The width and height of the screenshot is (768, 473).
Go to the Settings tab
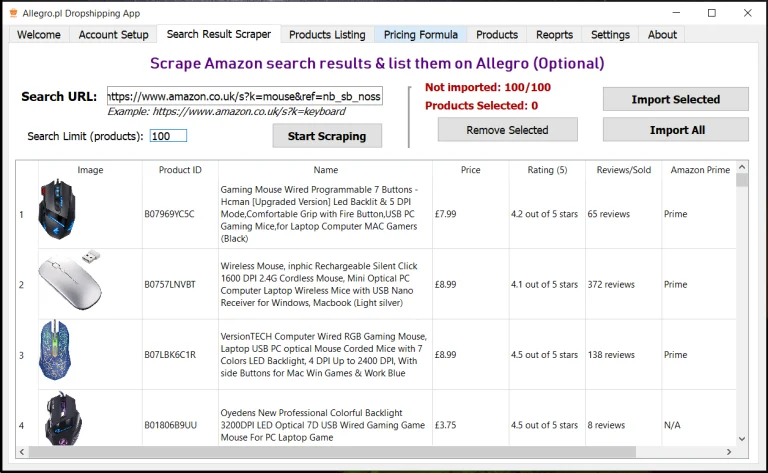610,35
